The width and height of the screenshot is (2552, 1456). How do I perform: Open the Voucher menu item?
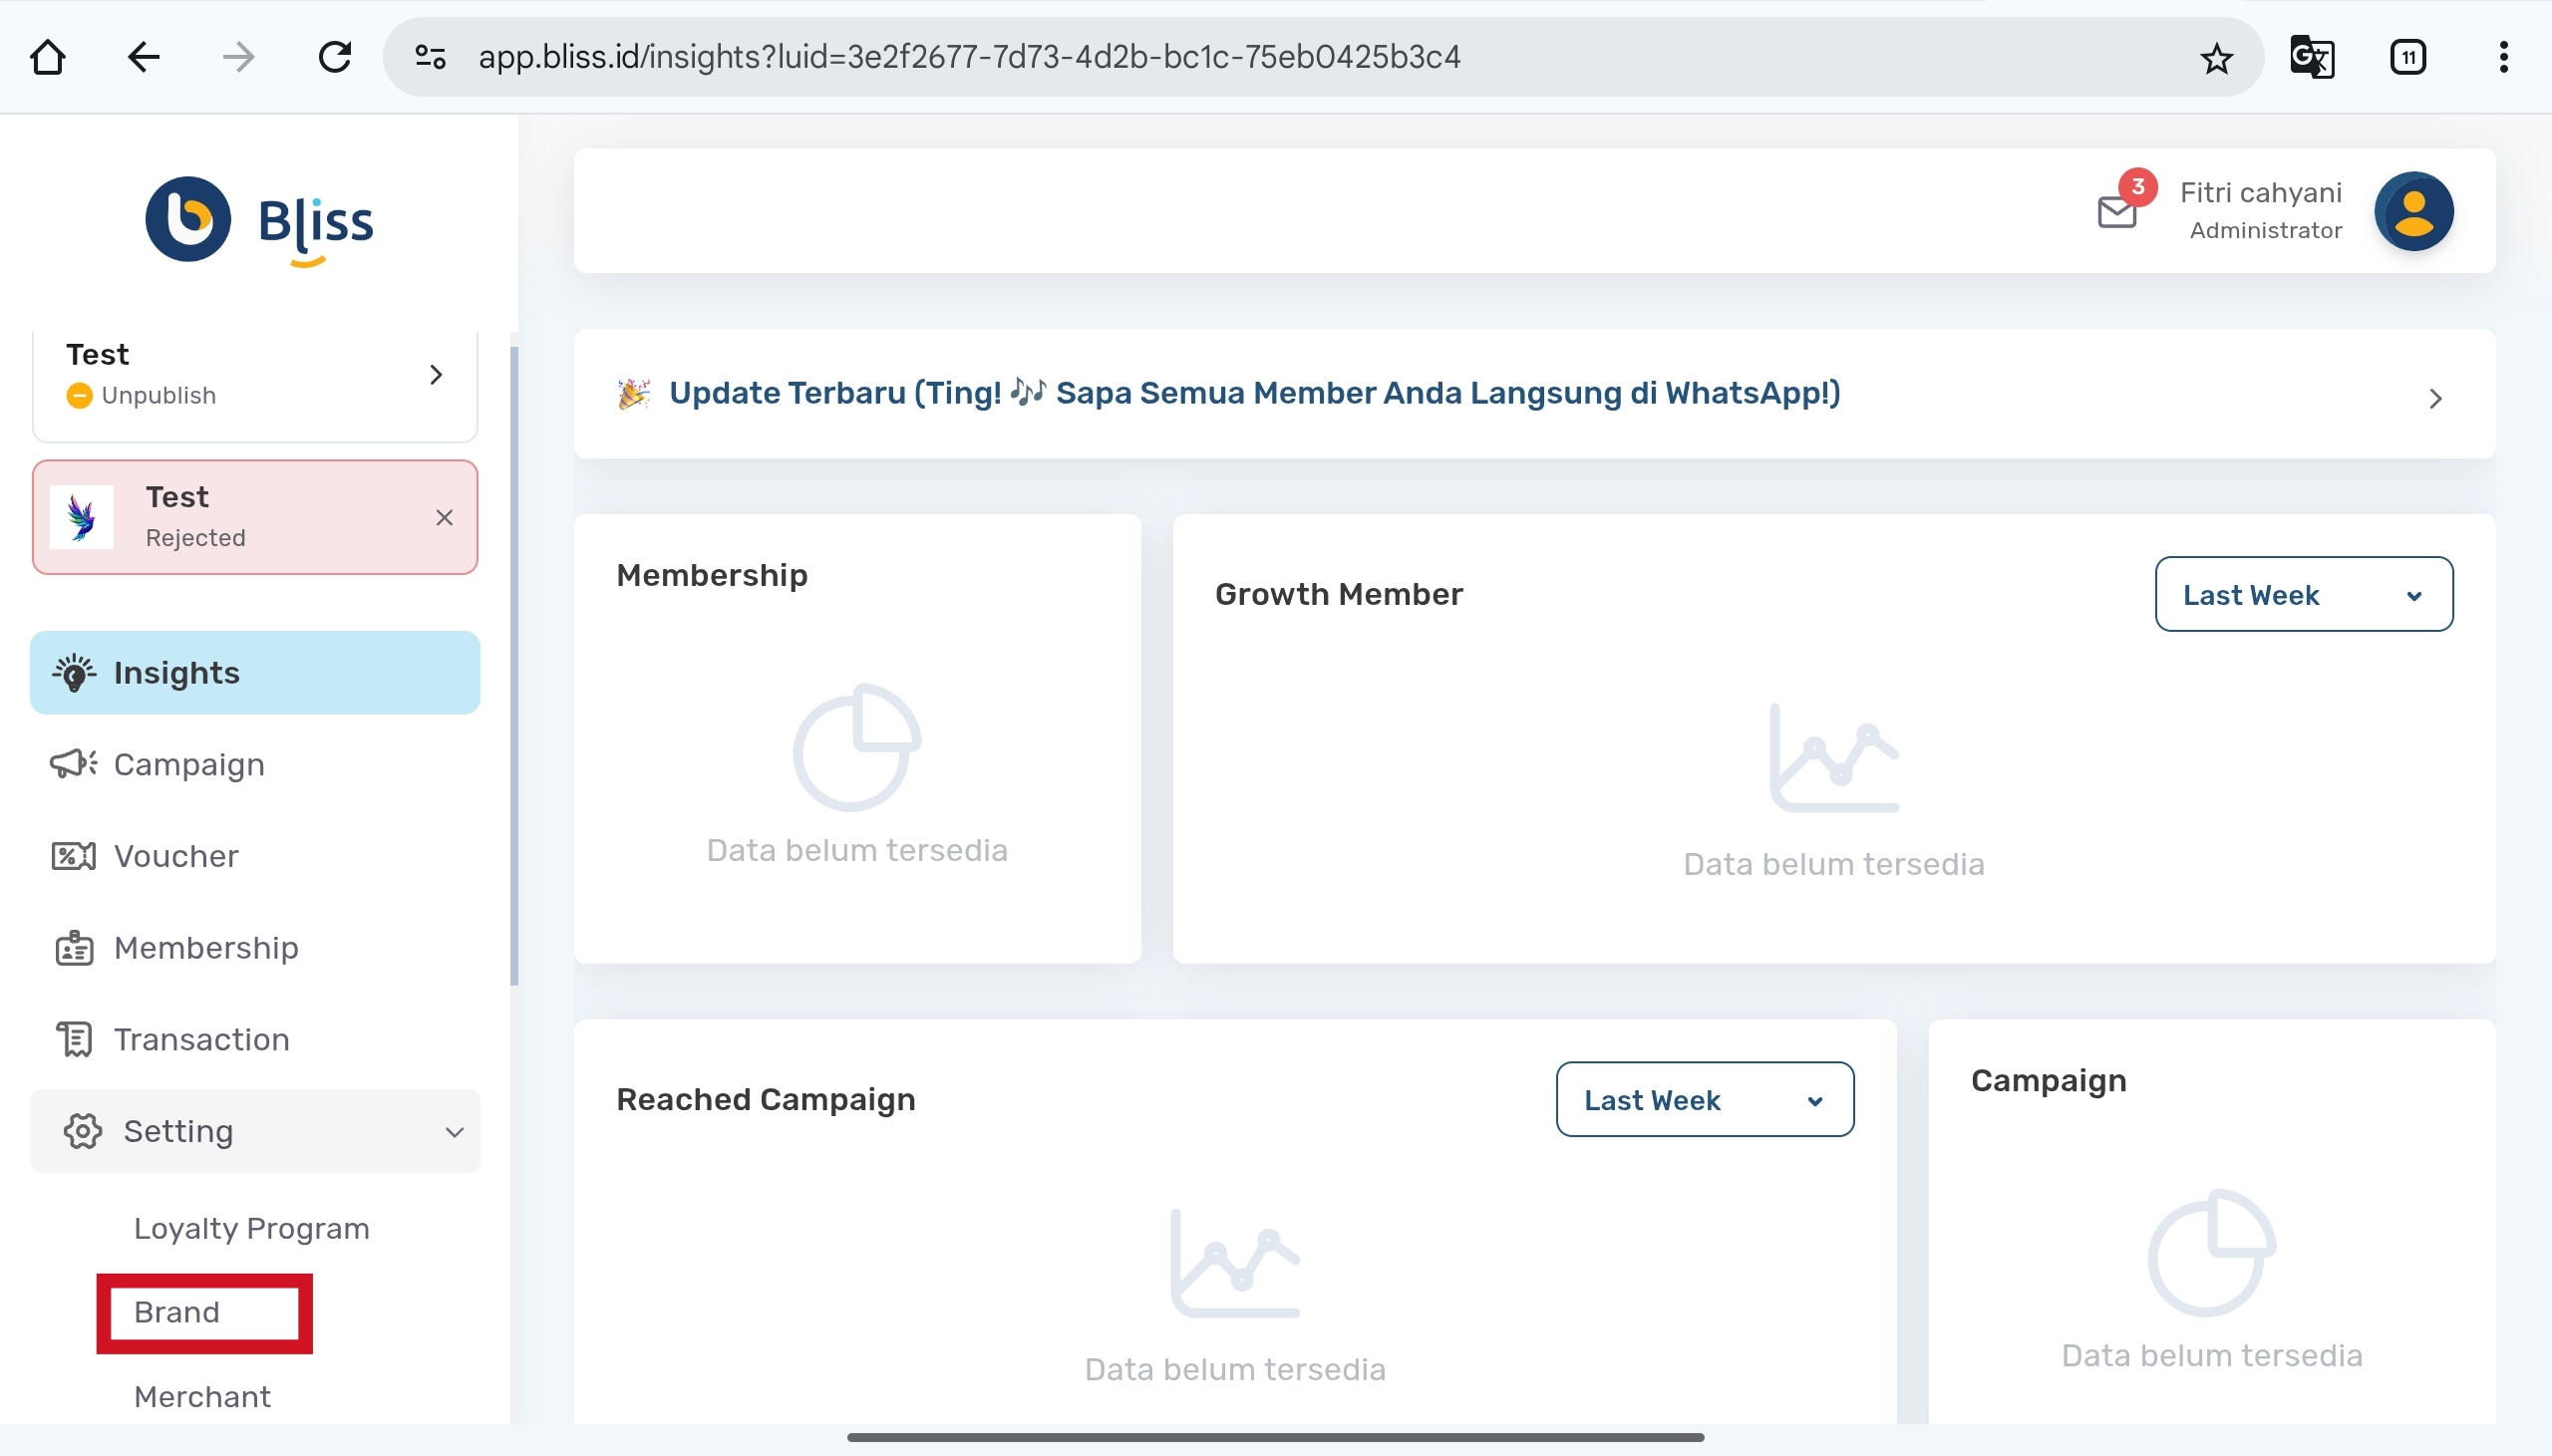176,857
